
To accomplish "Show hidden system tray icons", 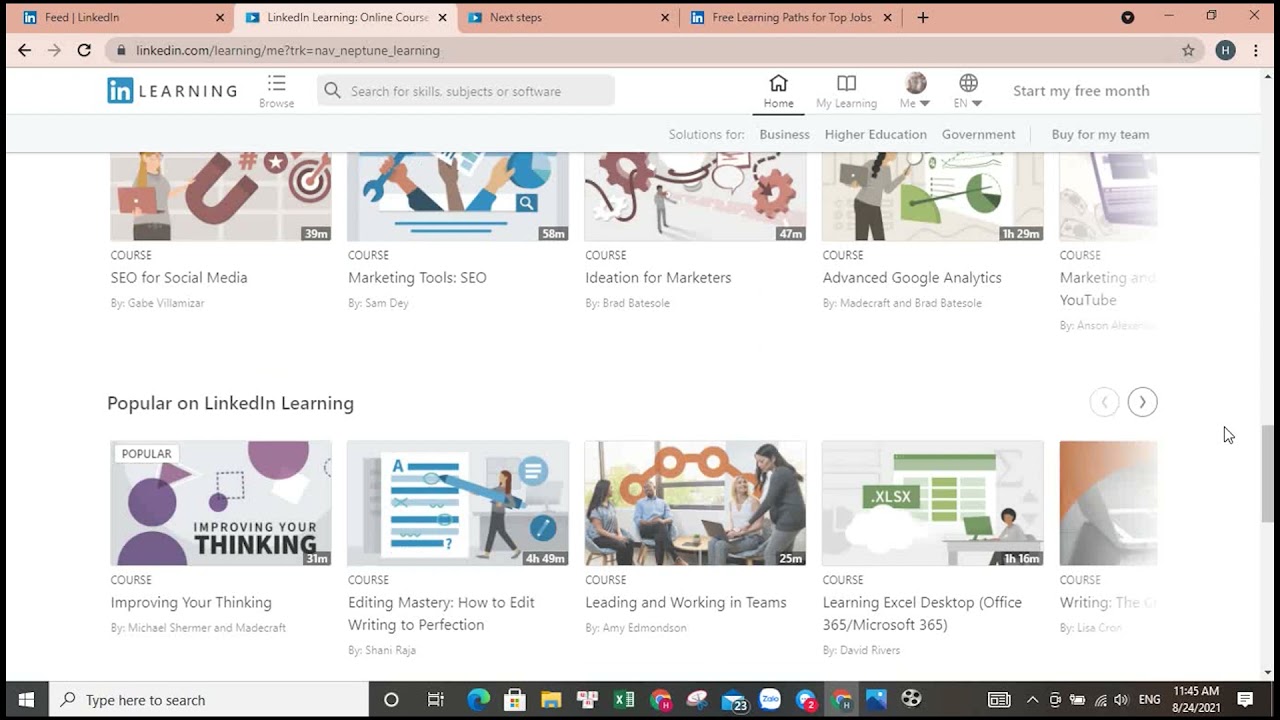I will [1032, 700].
